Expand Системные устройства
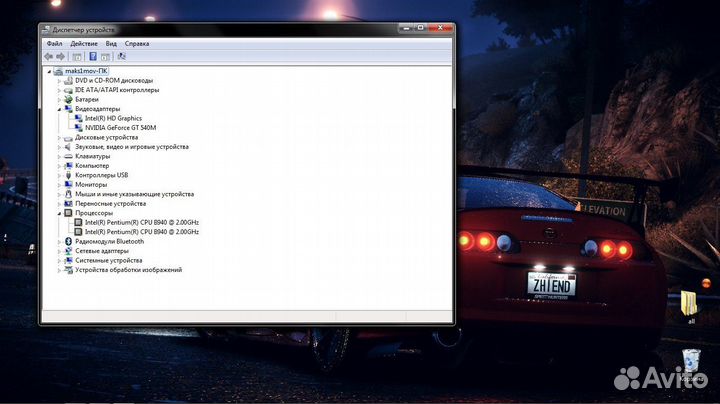 [x=59, y=261]
